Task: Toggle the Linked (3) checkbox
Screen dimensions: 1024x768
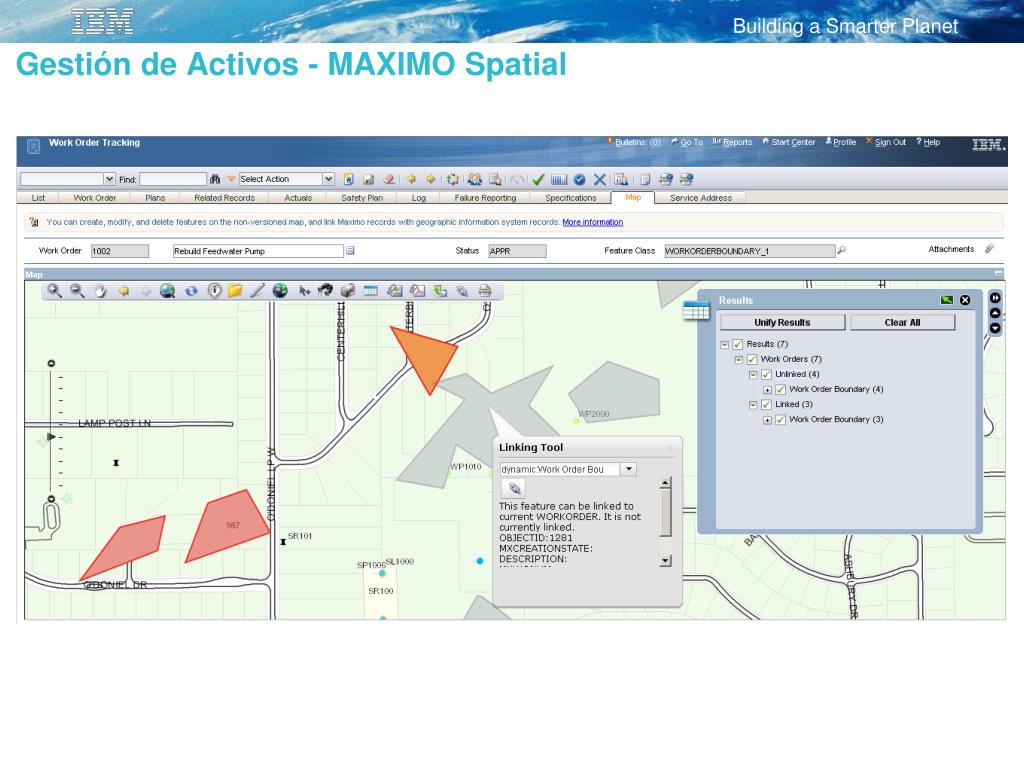Action: click(767, 405)
